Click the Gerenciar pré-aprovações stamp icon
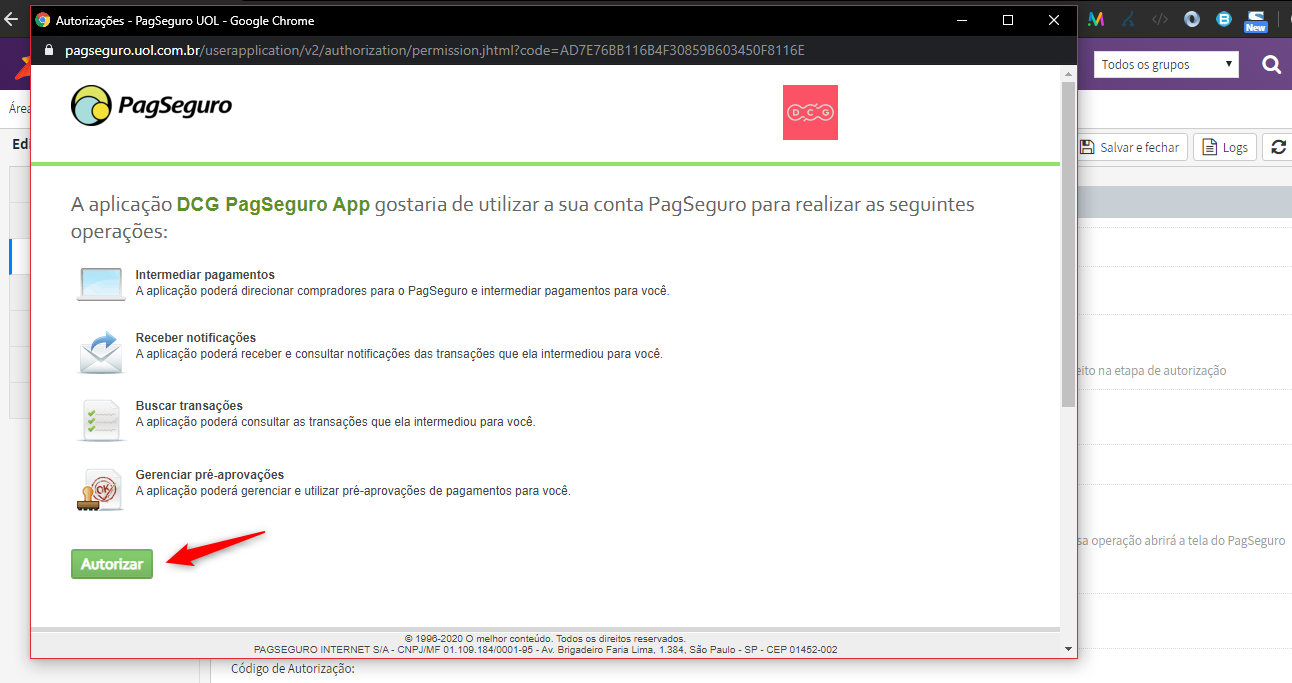1292x683 pixels. pyautogui.click(x=100, y=490)
